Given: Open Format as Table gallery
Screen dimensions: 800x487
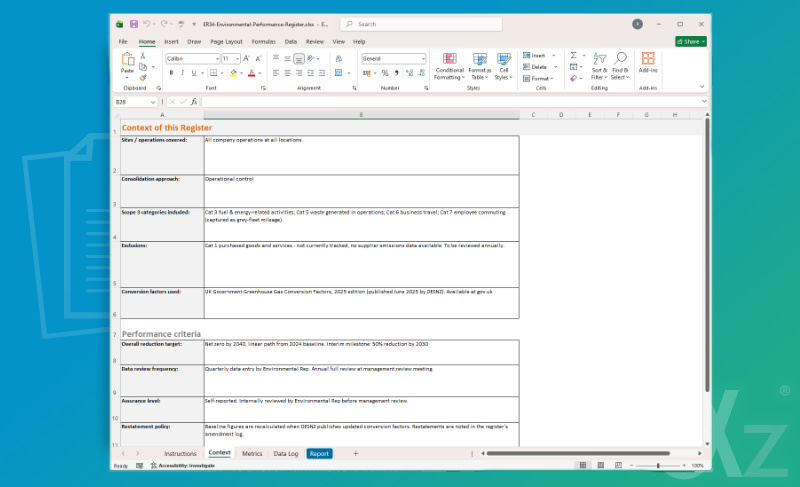Looking at the screenshot, I should [480, 66].
